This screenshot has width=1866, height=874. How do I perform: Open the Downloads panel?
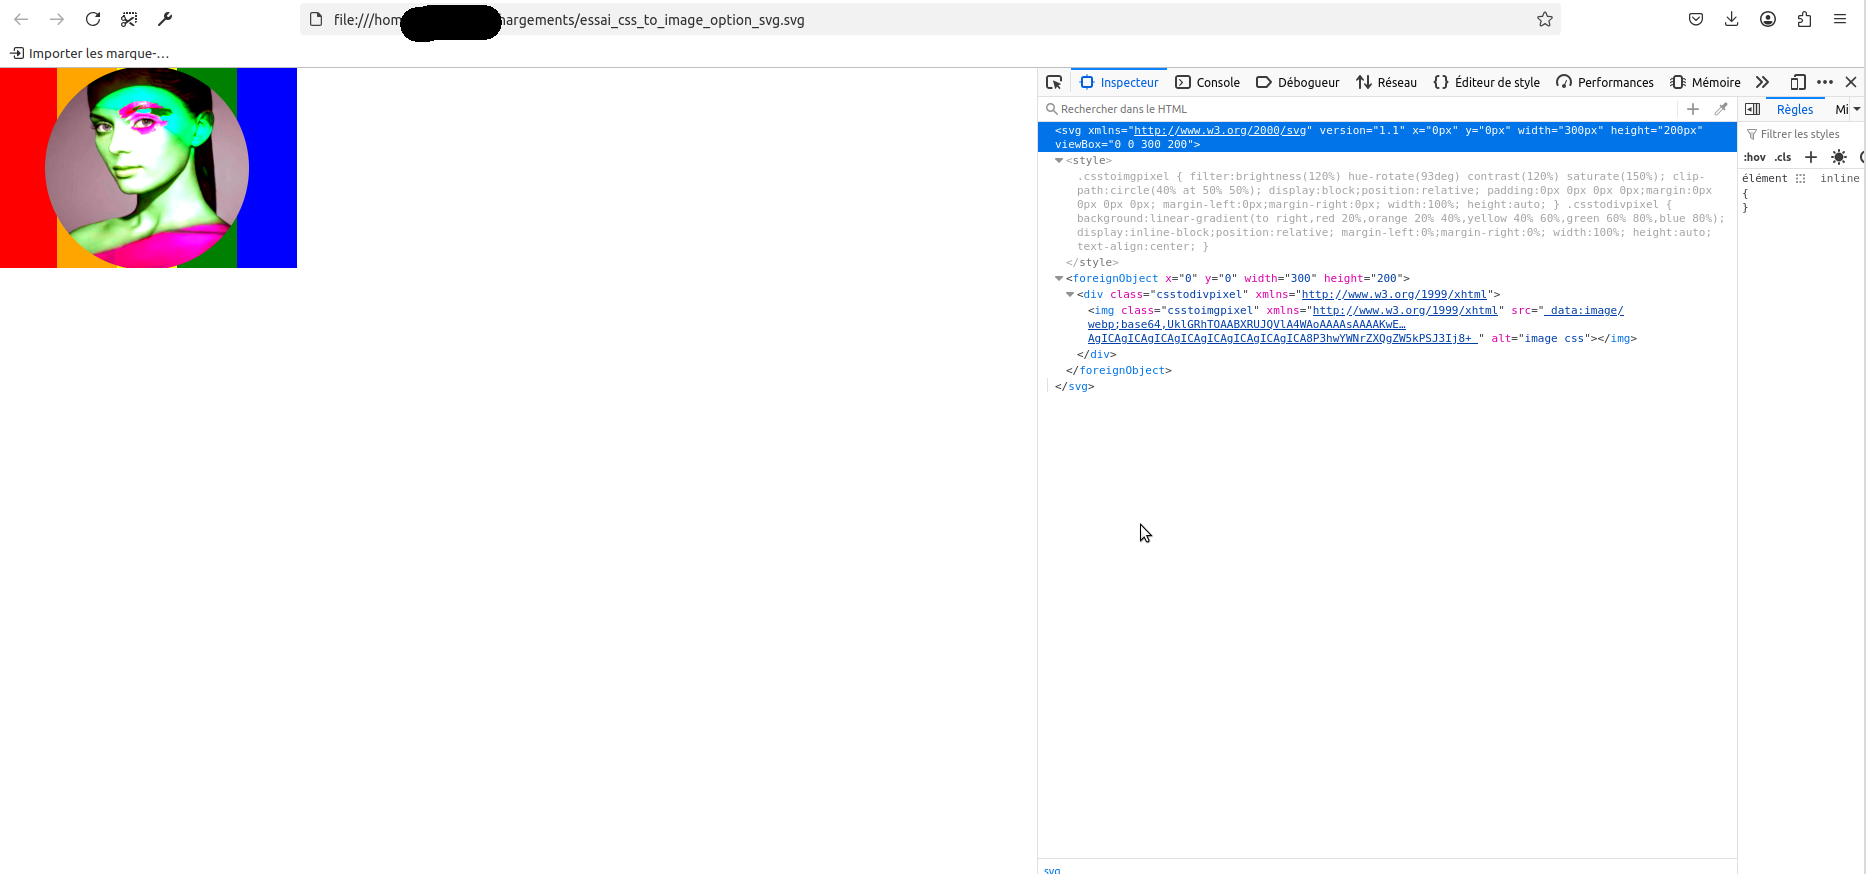[x=1732, y=19]
